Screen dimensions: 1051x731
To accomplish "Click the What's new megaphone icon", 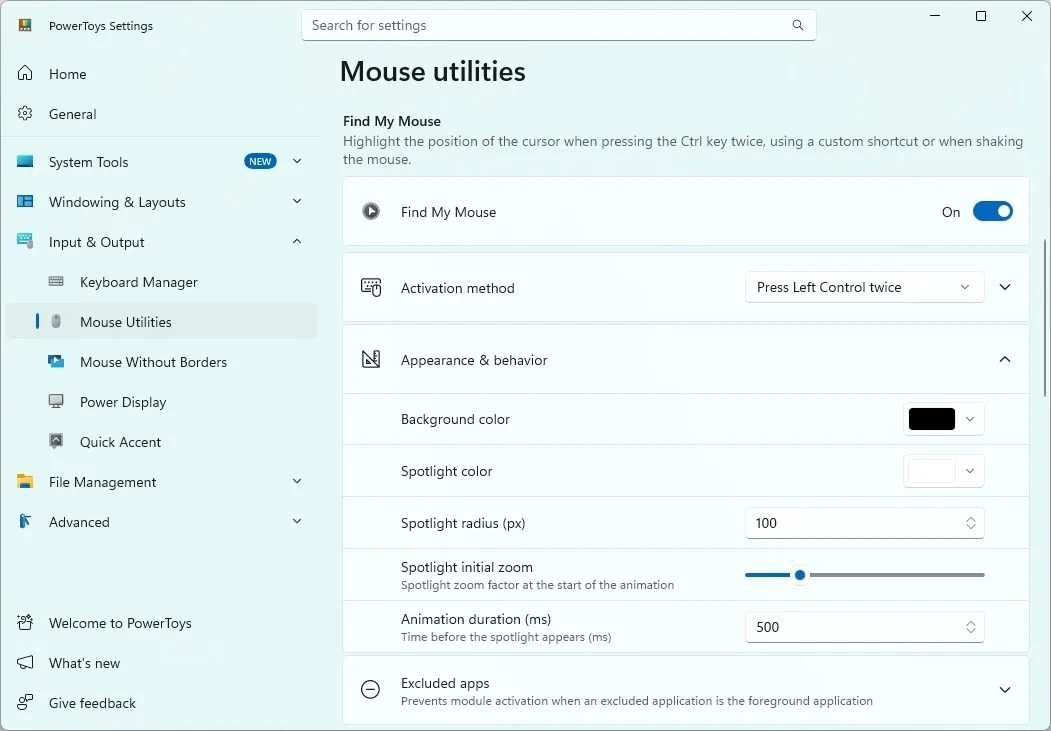I will coord(25,663).
